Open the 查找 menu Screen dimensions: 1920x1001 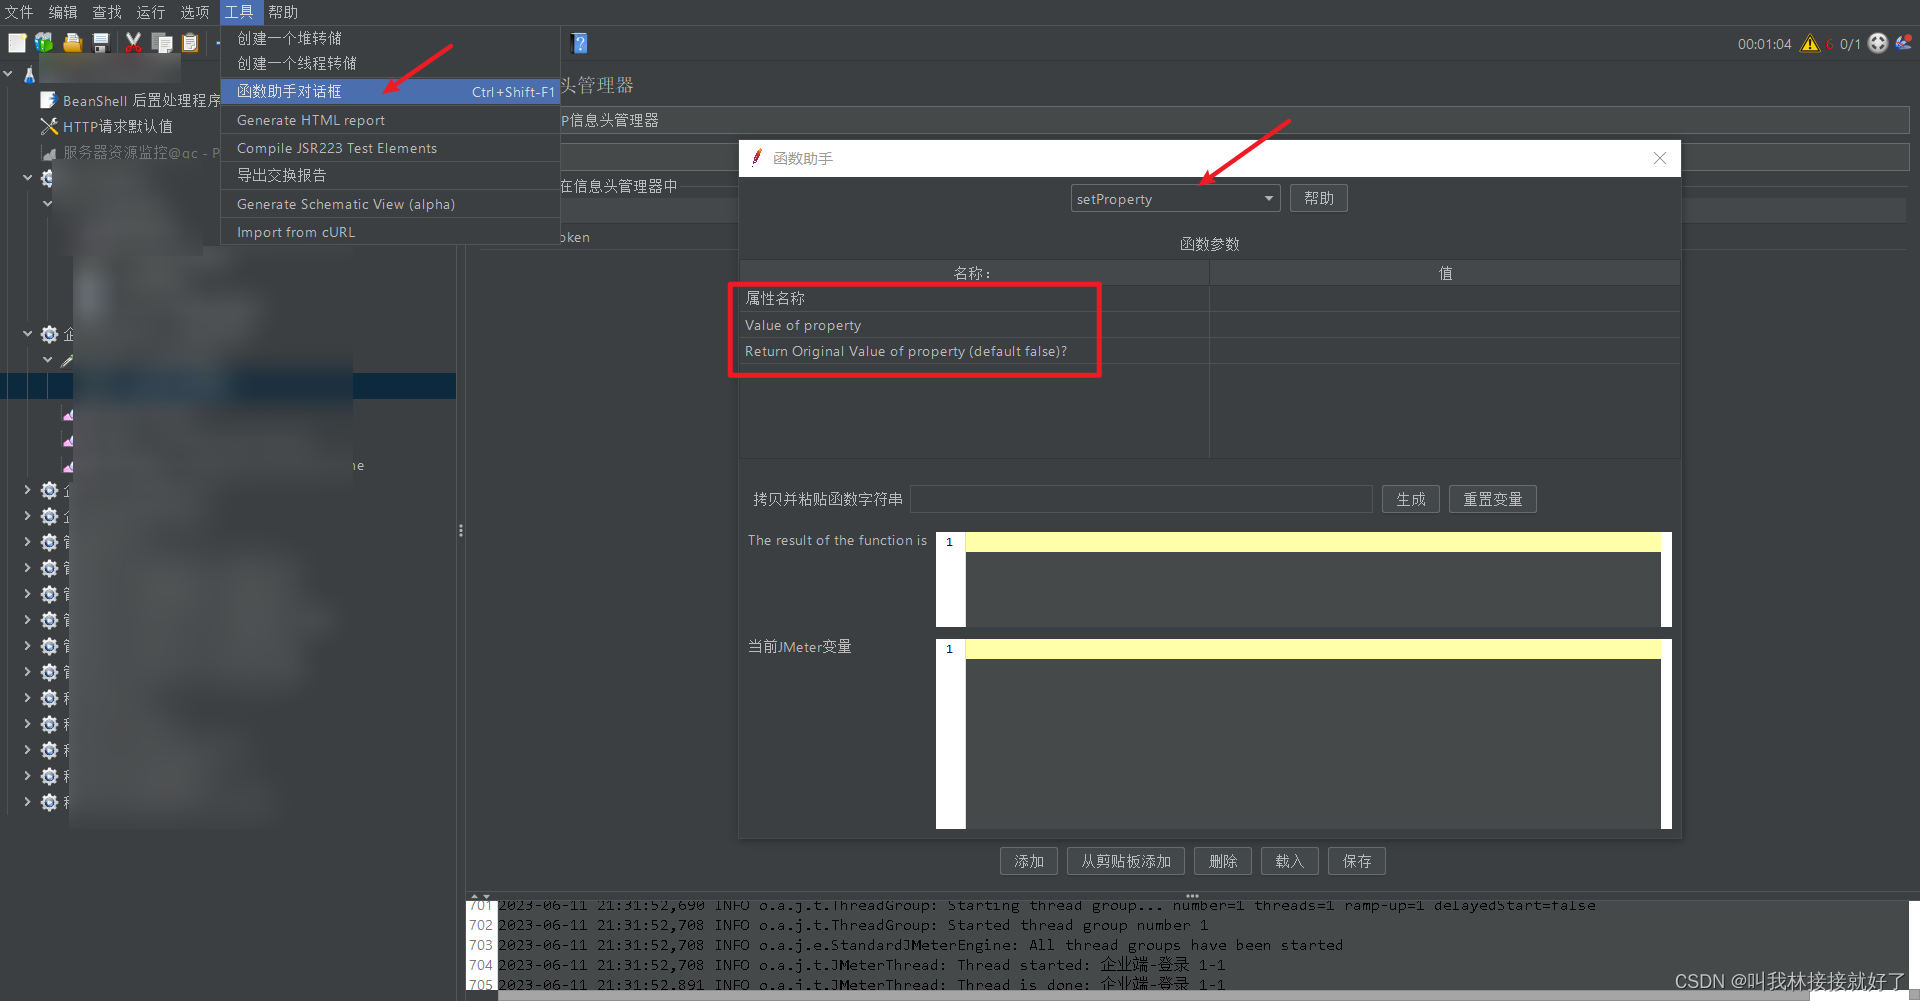tap(107, 12)
